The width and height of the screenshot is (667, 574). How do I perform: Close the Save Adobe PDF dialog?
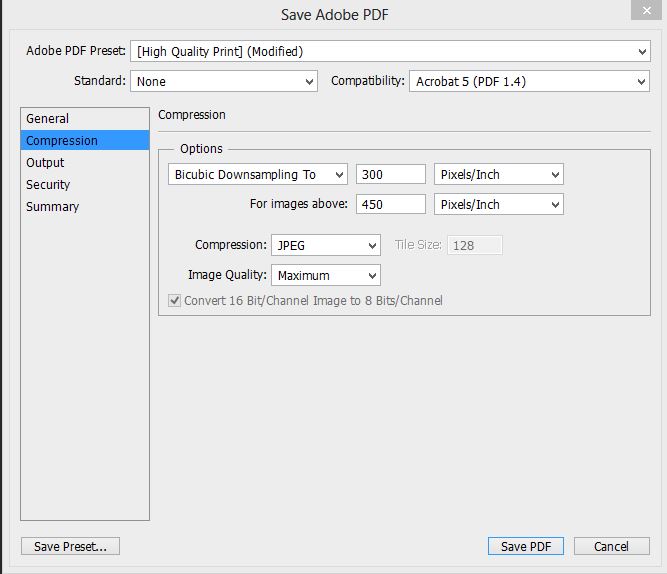[x=647, y=10]
